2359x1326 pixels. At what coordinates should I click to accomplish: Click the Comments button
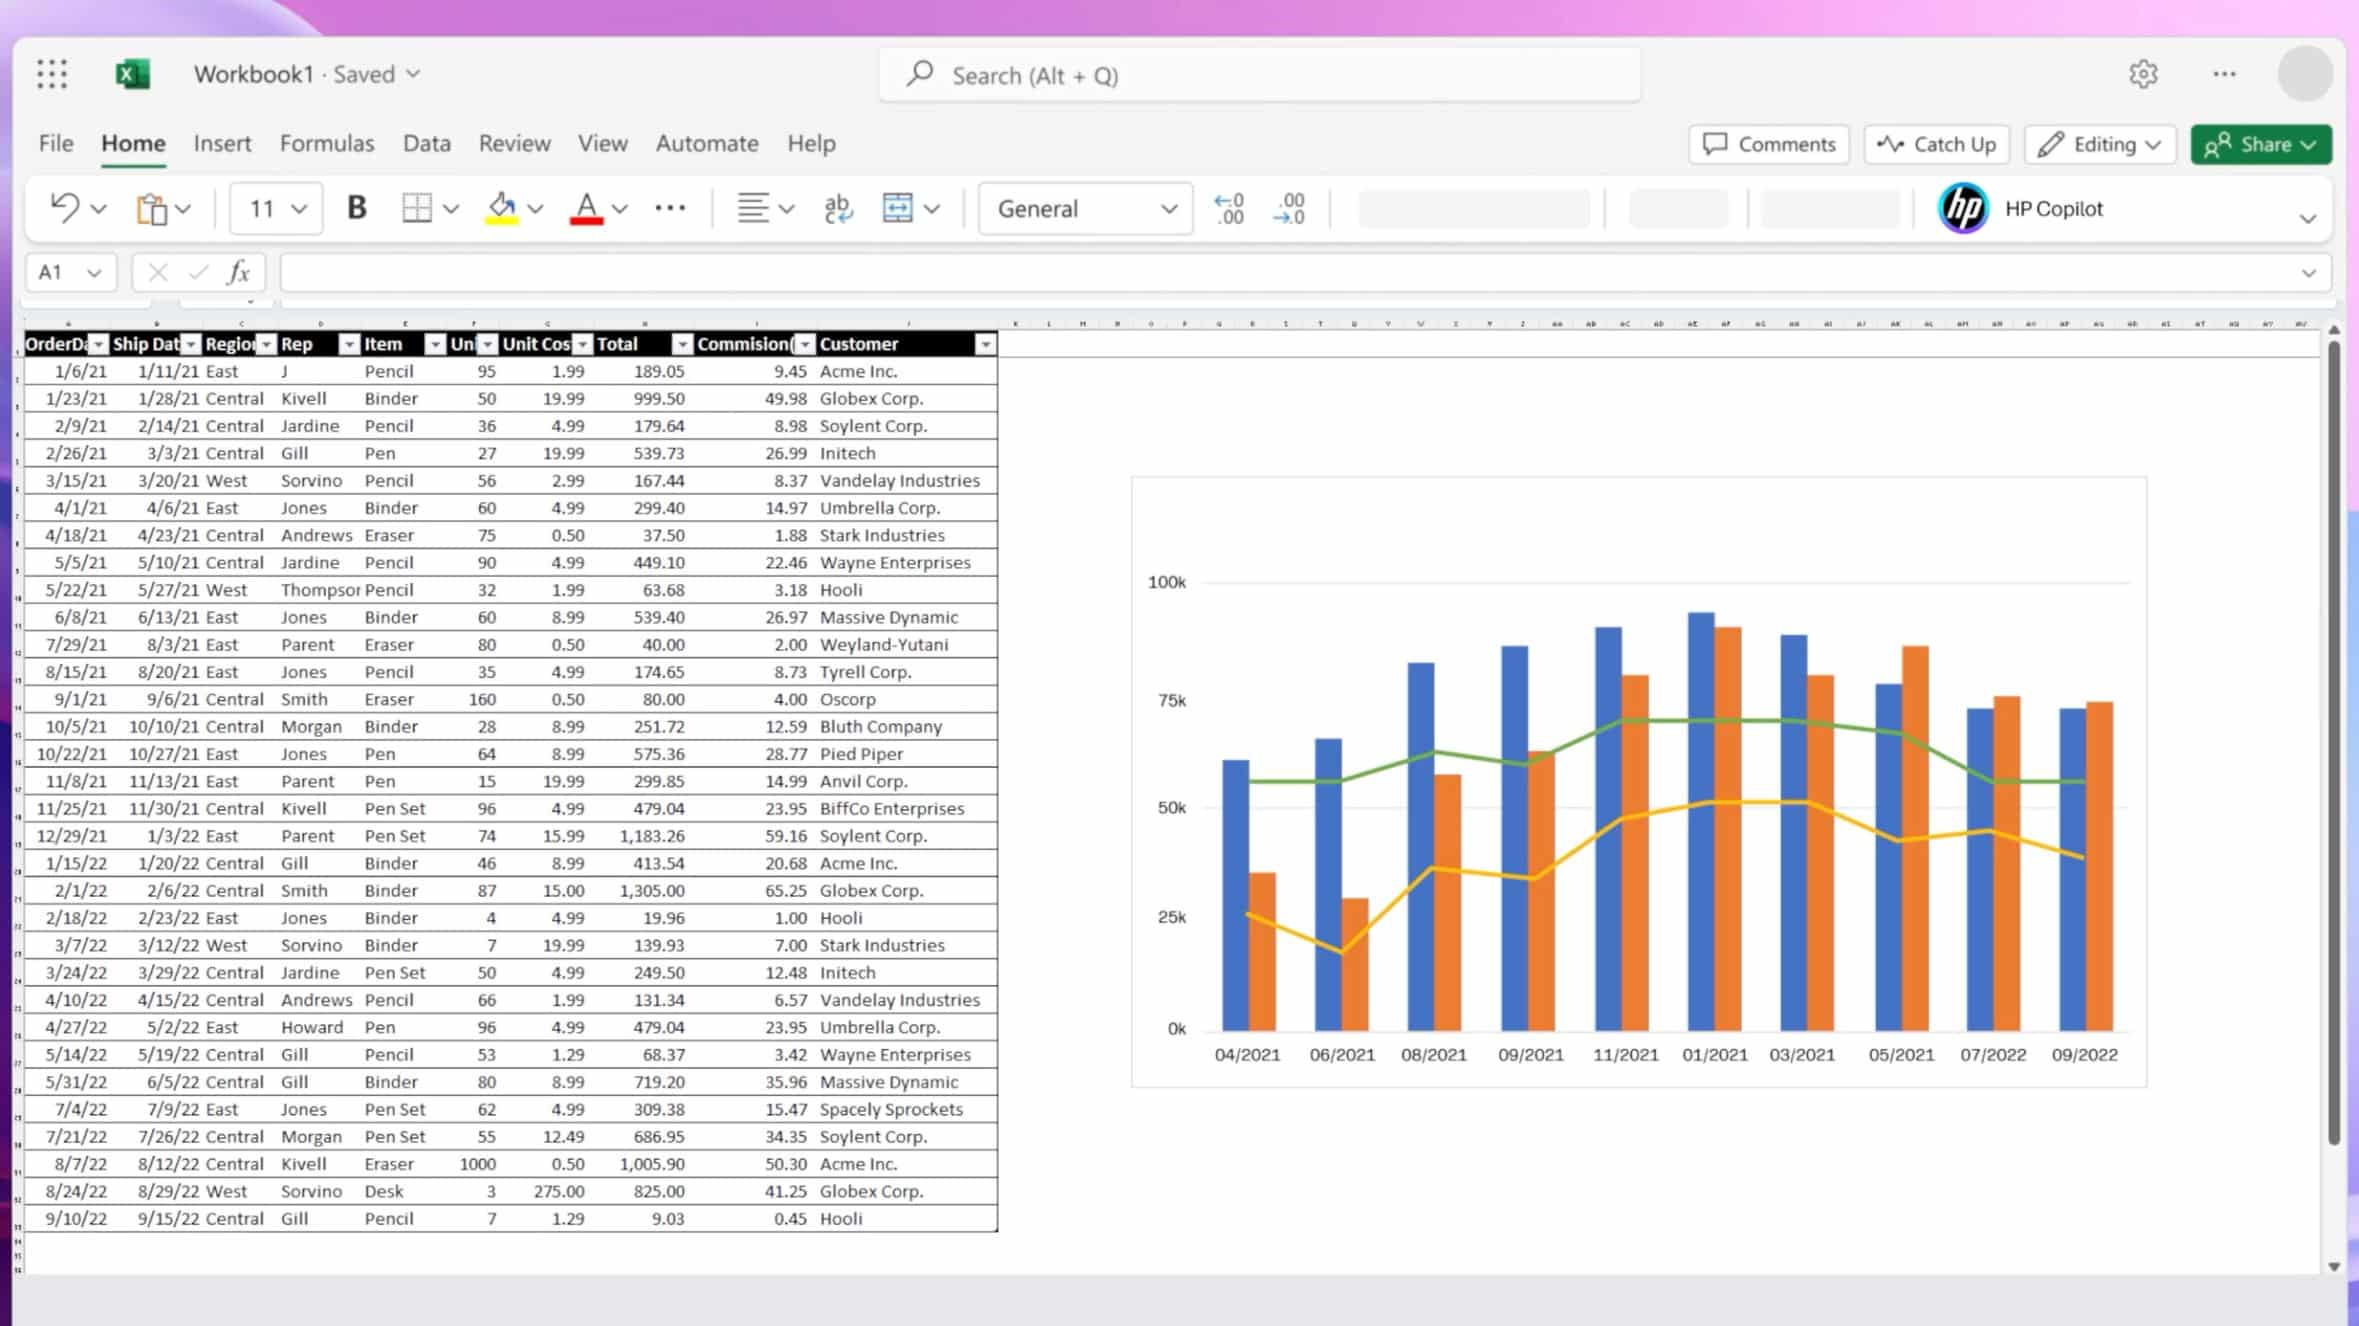coord(1768,144)
